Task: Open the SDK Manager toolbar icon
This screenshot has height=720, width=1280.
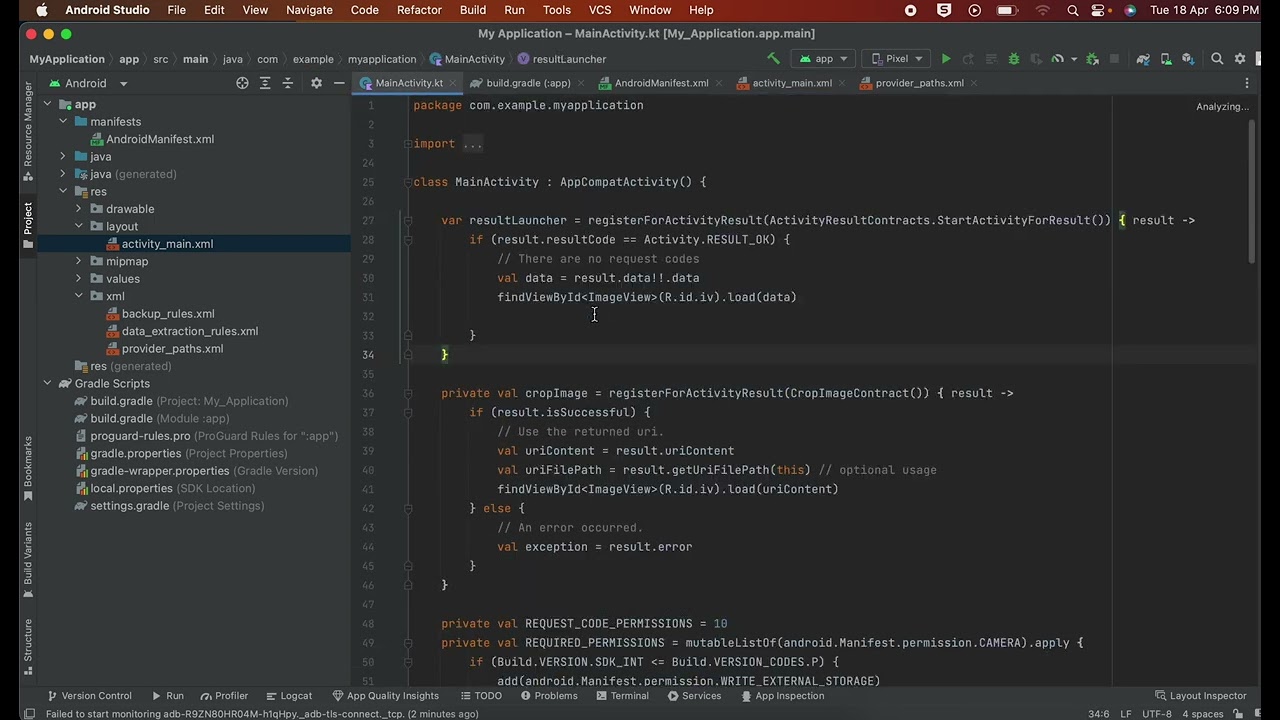Action: click(x=1188, y=59)
